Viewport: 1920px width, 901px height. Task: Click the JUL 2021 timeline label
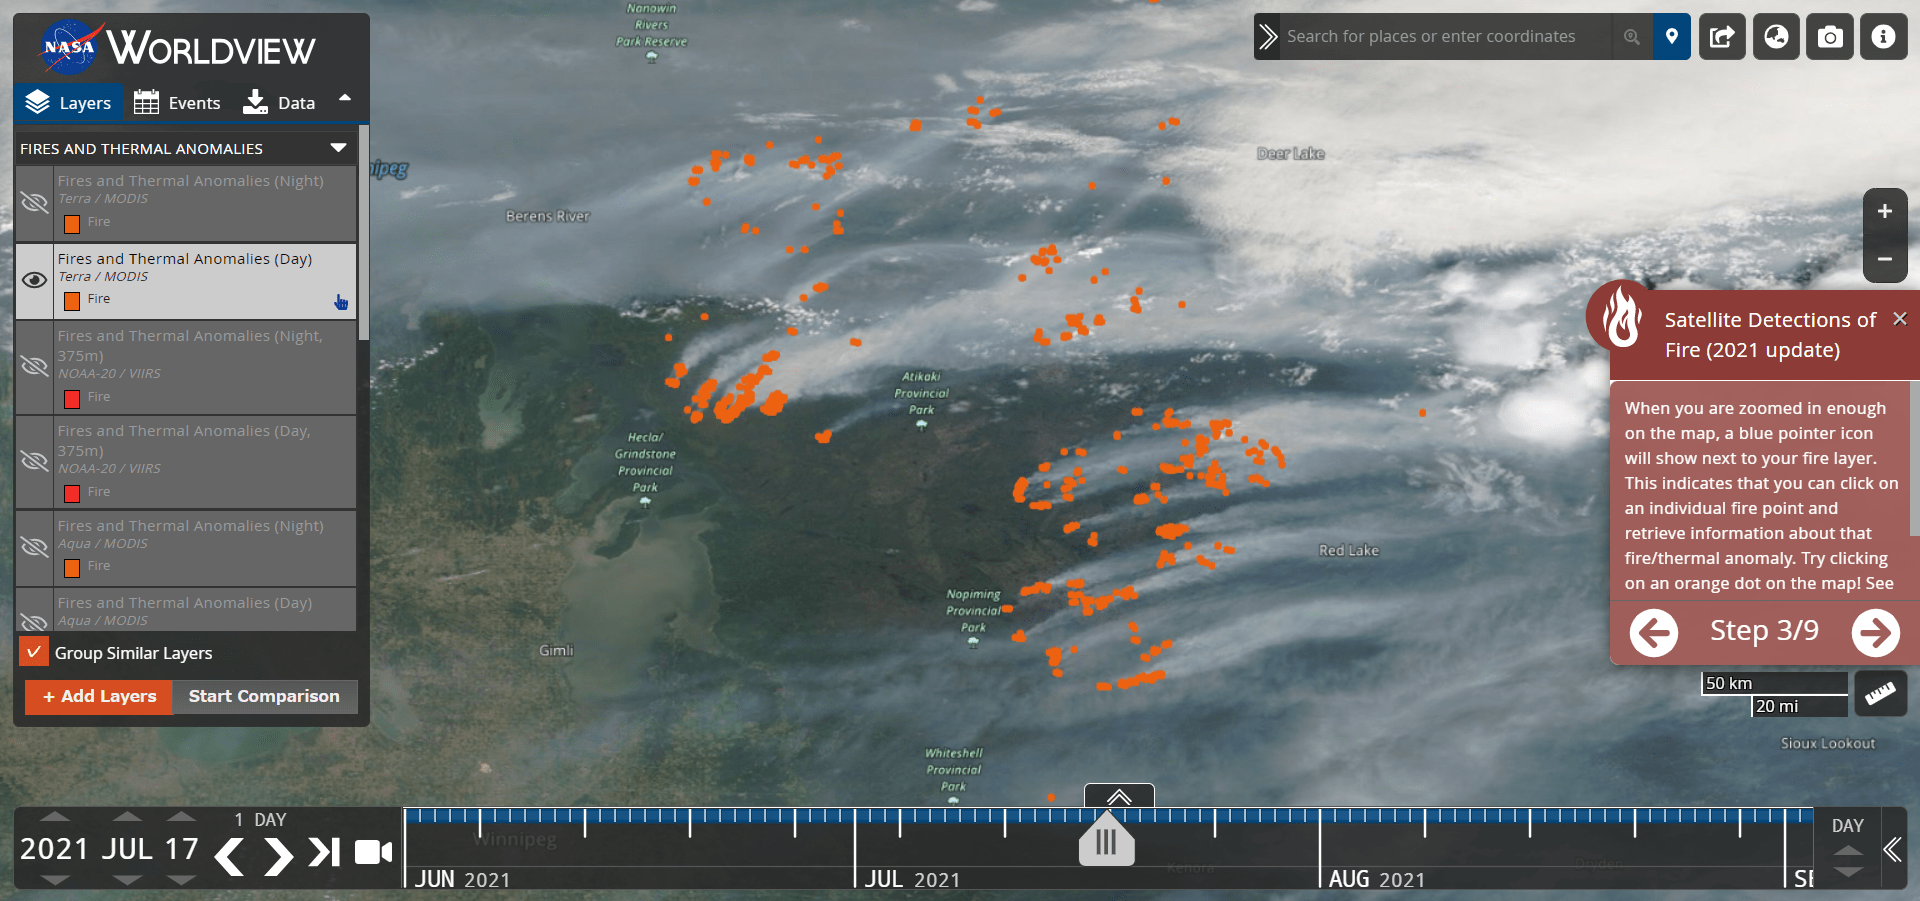[912, 879]
